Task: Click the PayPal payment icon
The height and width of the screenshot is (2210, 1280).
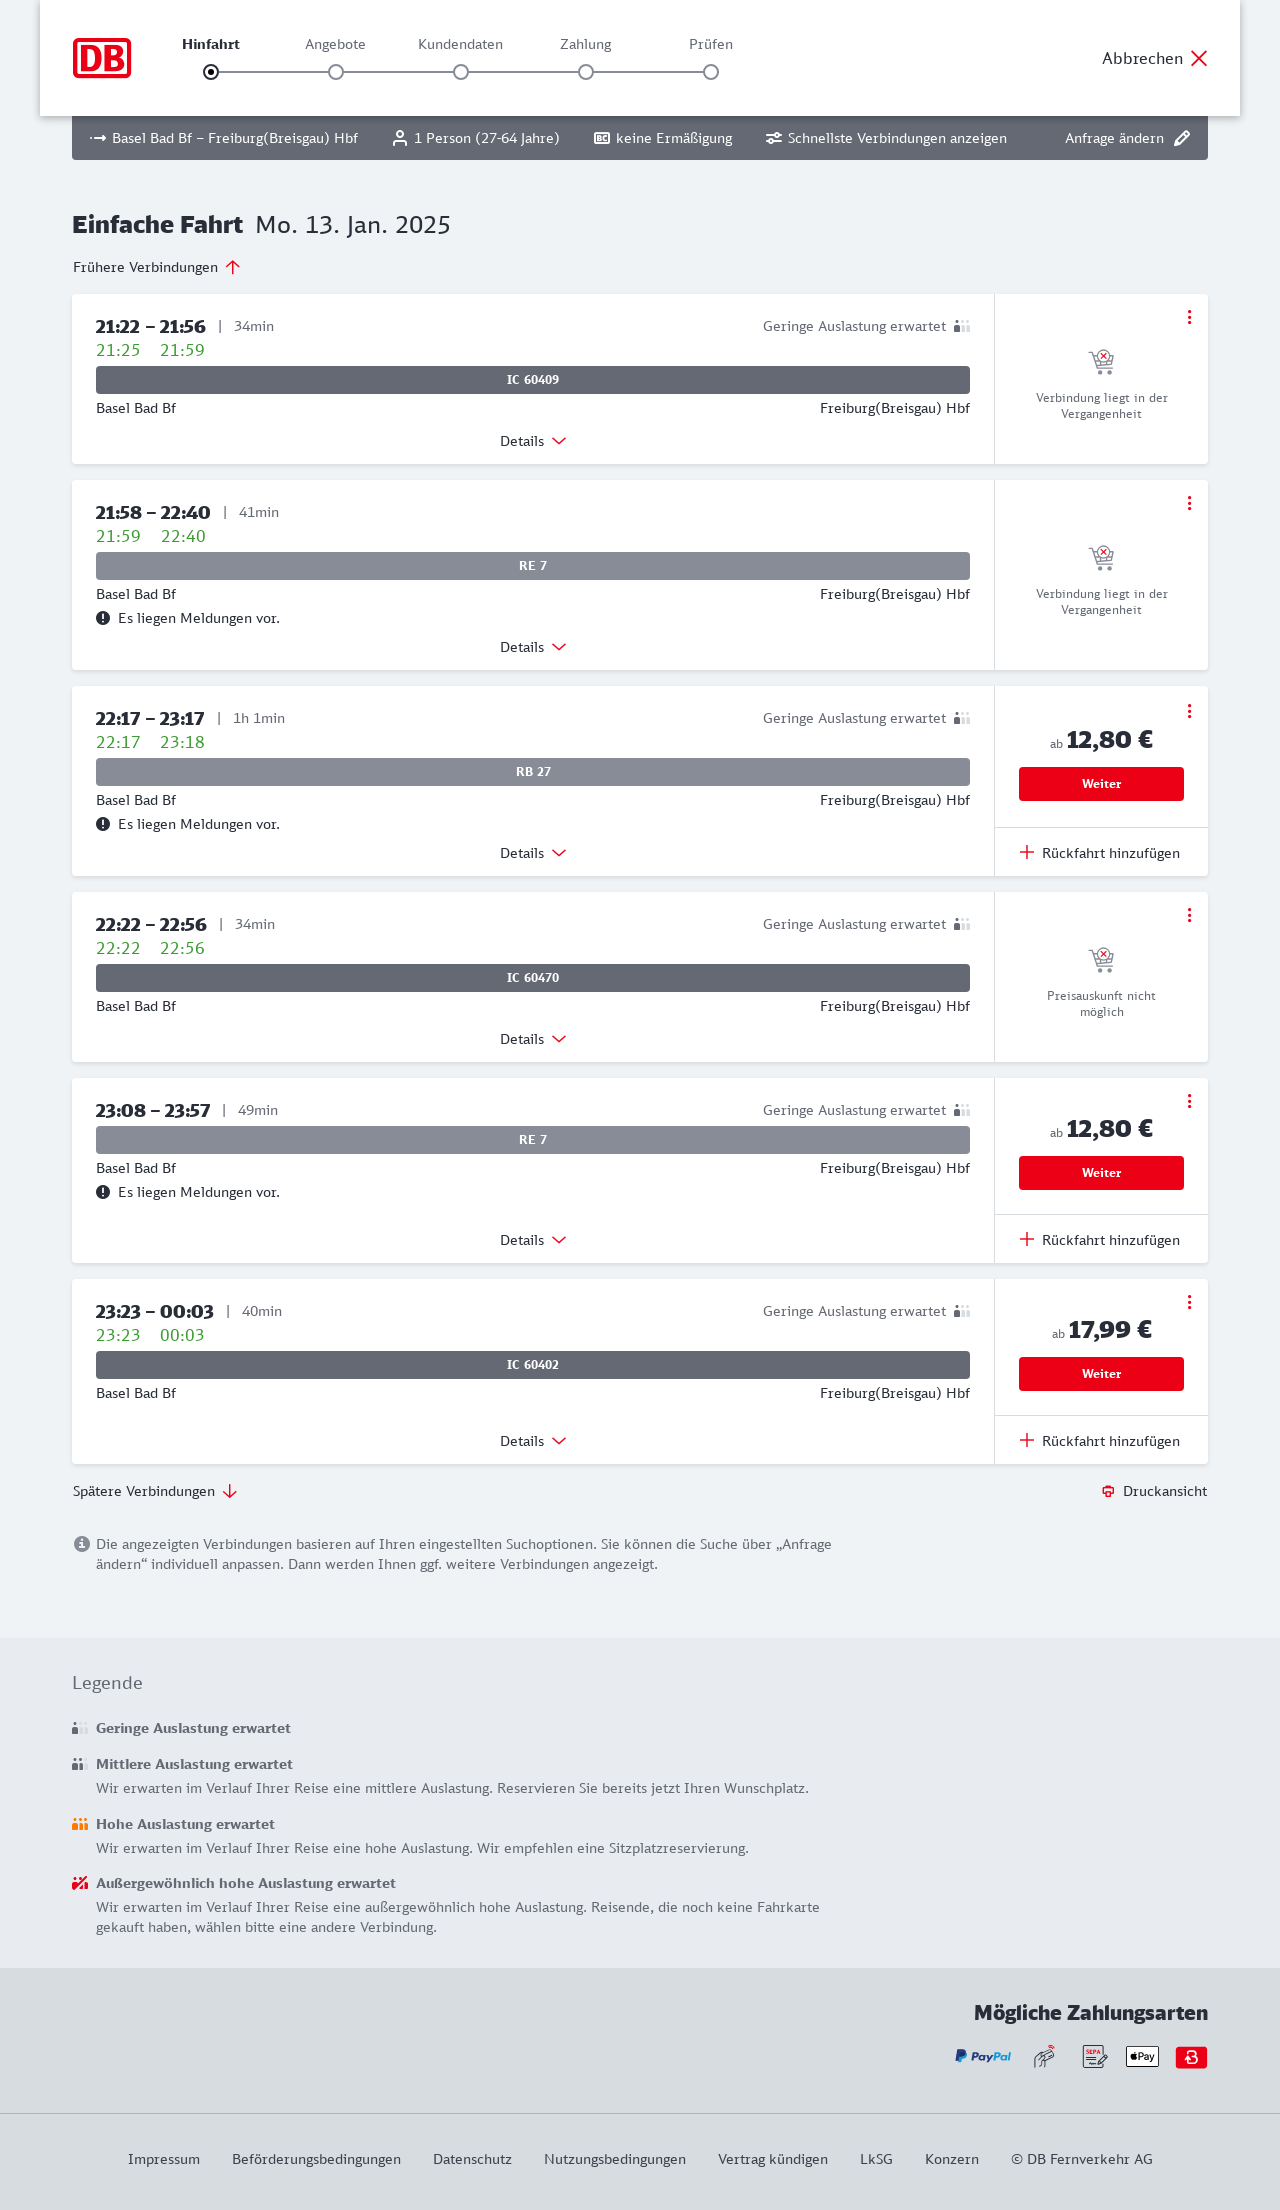Action: coord(983,2057)
